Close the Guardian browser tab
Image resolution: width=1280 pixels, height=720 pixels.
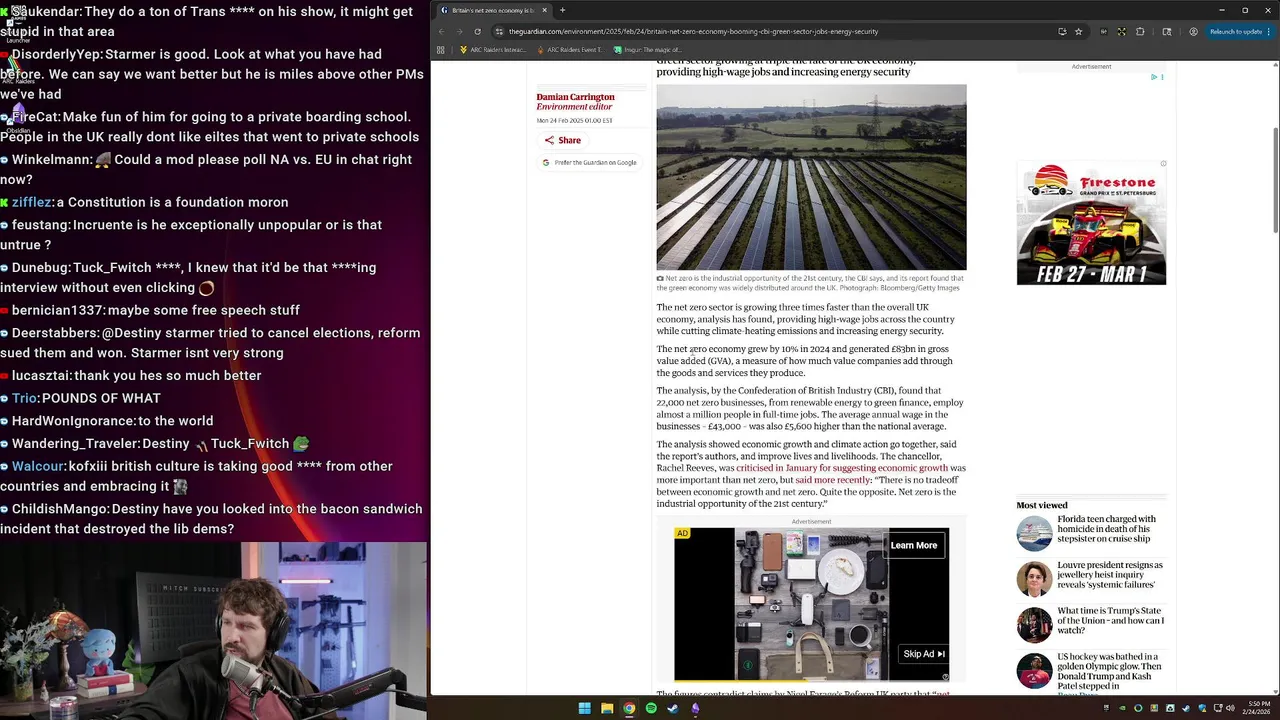click(x=545, y=10)
